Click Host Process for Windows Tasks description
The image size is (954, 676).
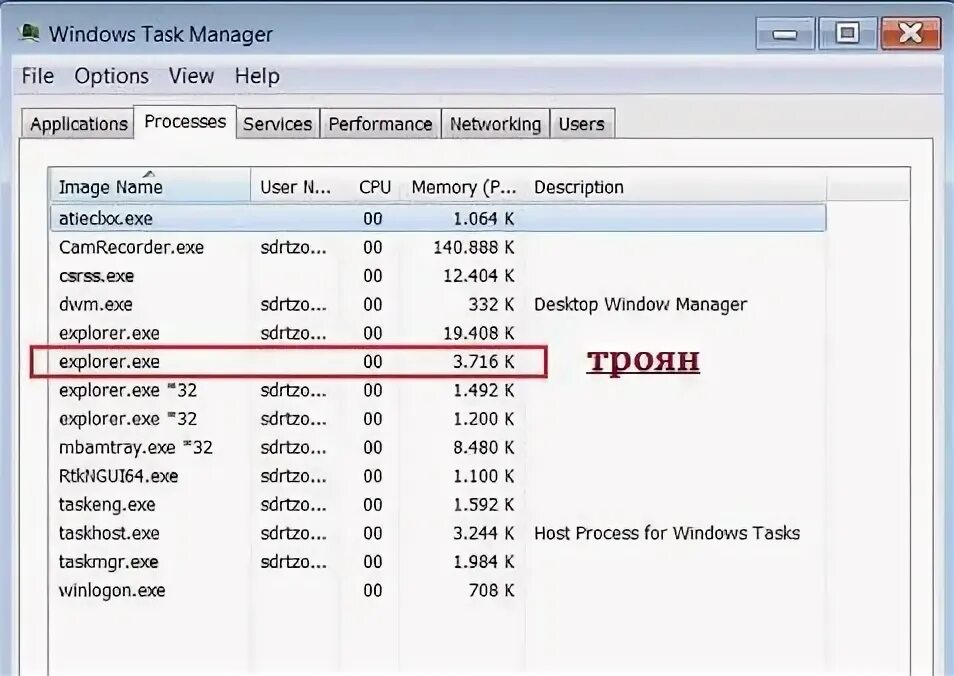[667, 533]
